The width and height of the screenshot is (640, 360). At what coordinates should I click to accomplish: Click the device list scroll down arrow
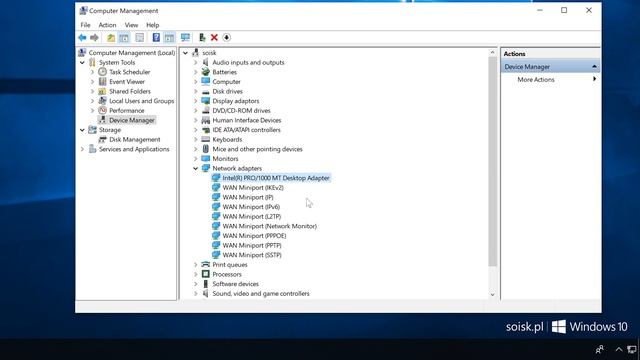pos(493,294)
